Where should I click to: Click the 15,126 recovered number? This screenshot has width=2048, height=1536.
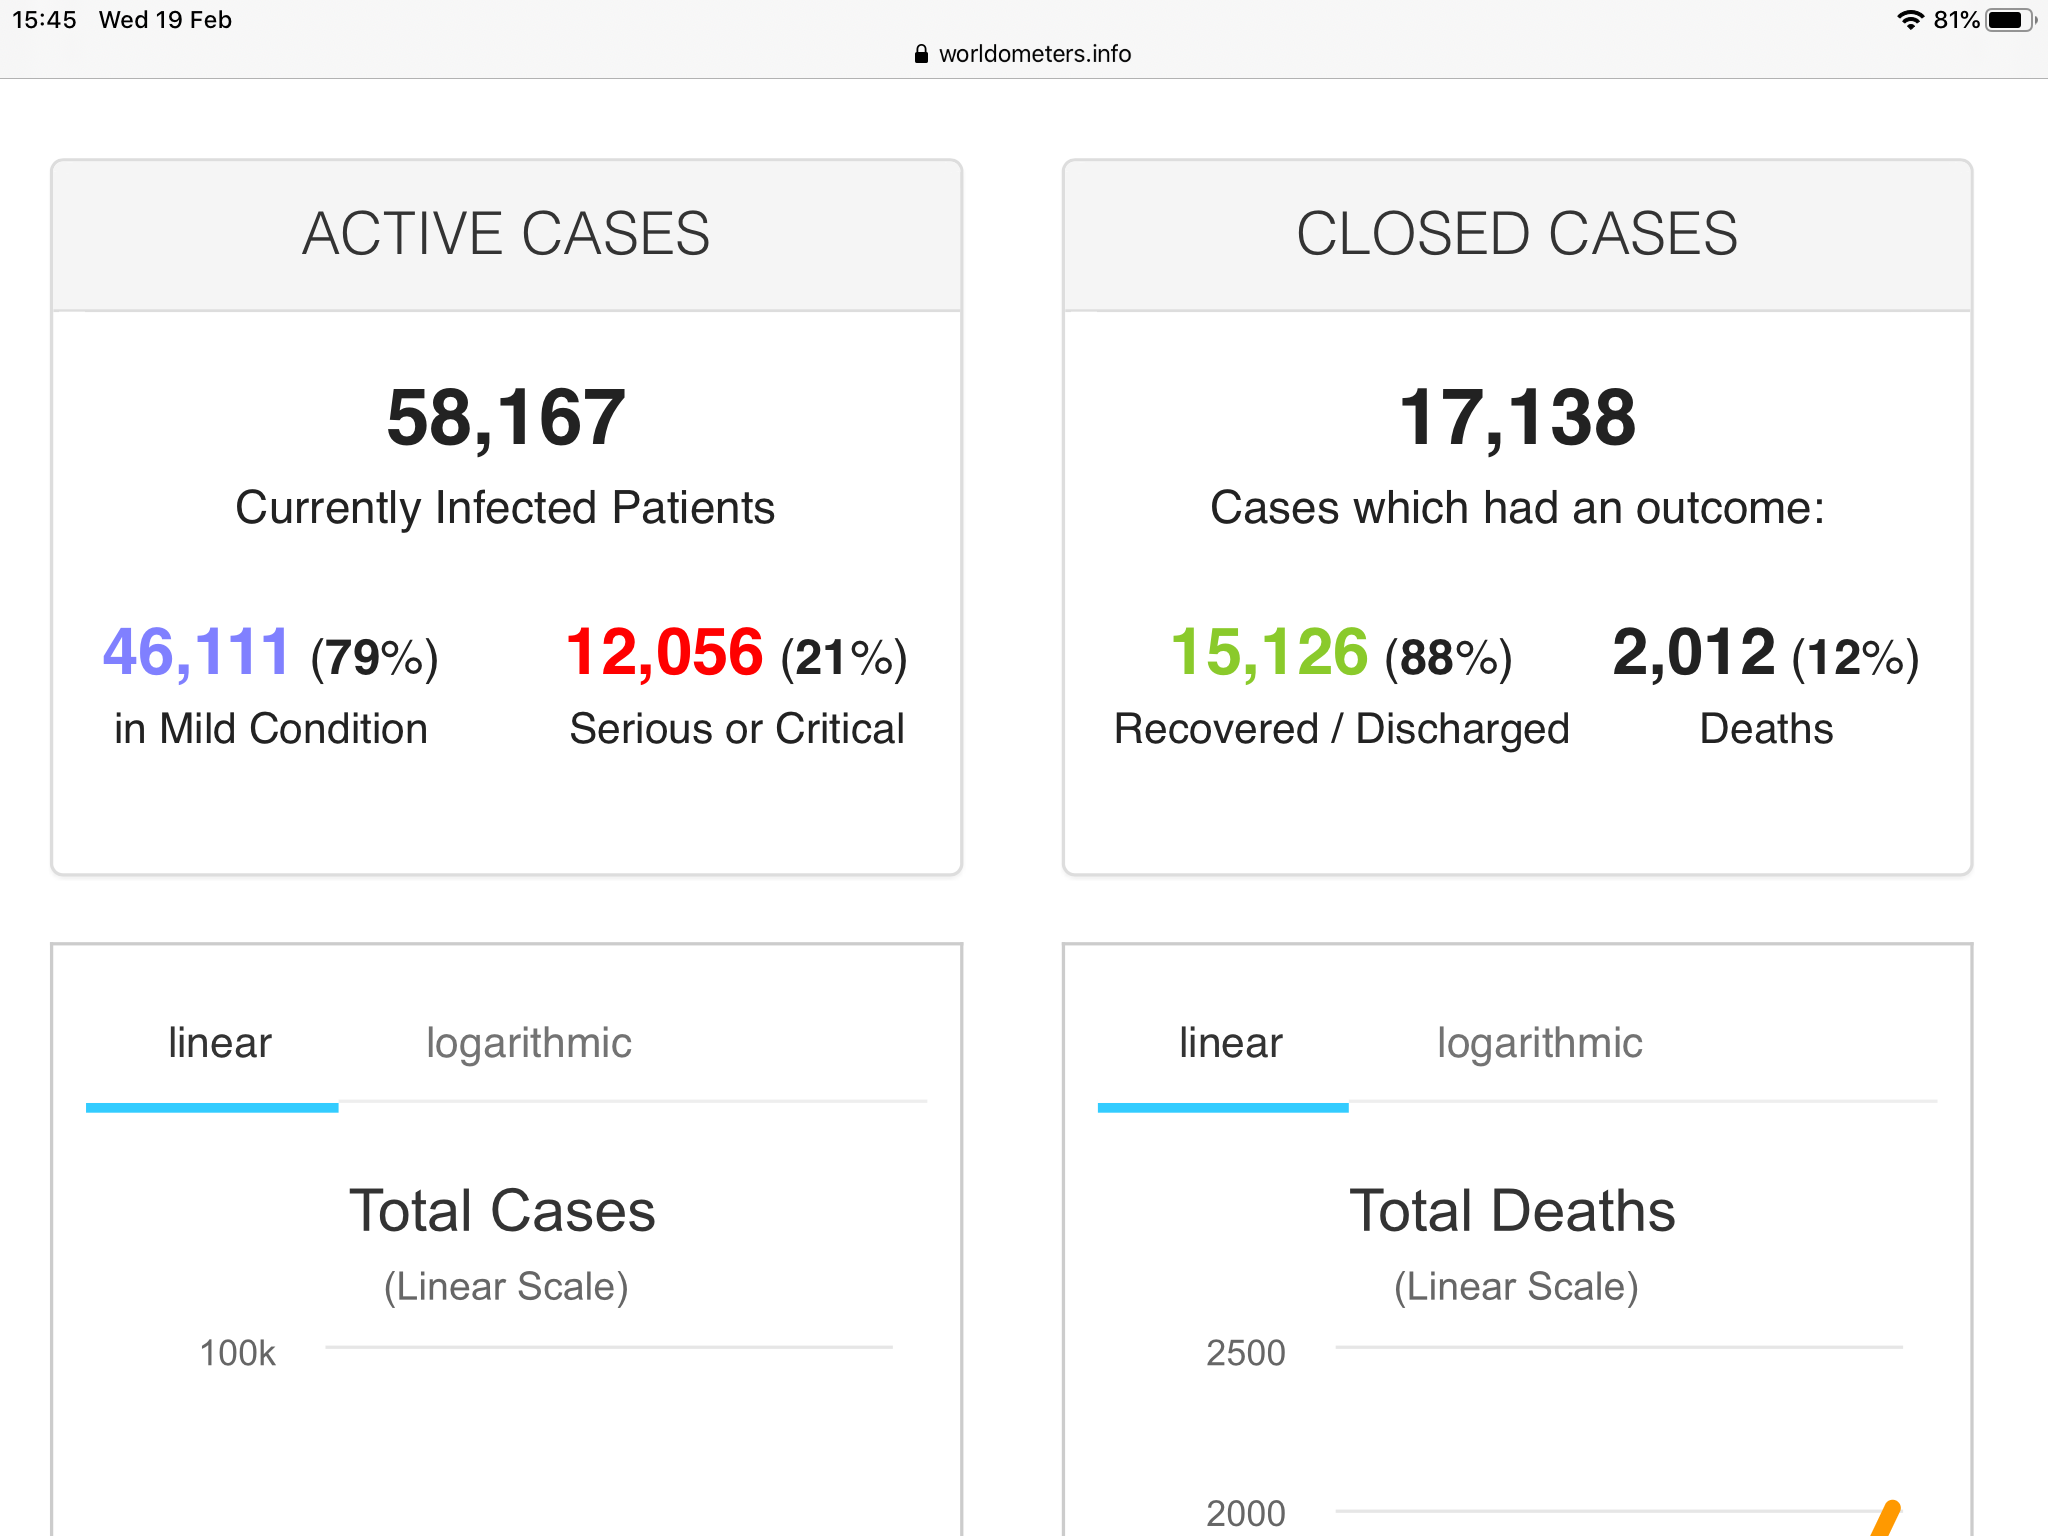(x=1268, y=653)
